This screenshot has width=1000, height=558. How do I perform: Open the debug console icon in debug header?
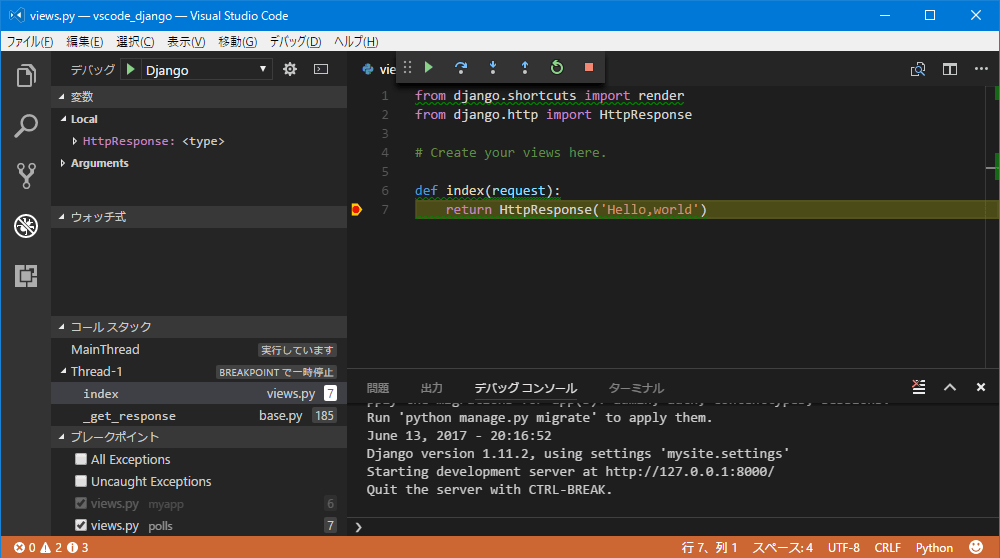pos(321,69)
